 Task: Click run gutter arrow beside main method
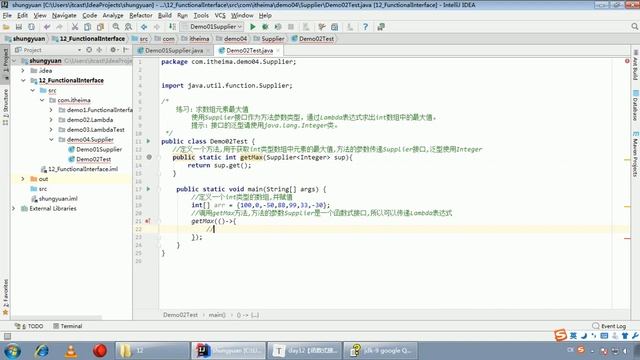[149, 189]
